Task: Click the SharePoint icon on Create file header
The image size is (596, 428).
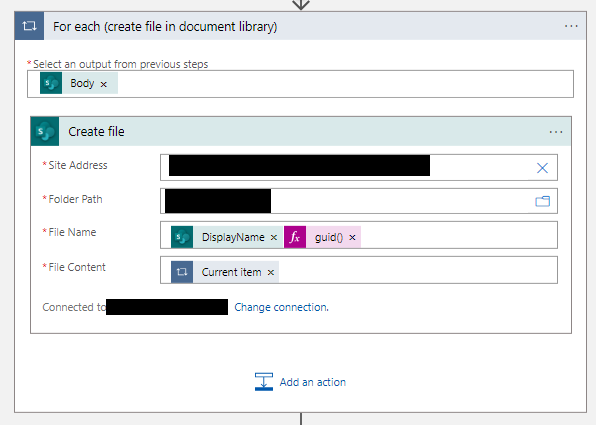Action: (45, 132)
